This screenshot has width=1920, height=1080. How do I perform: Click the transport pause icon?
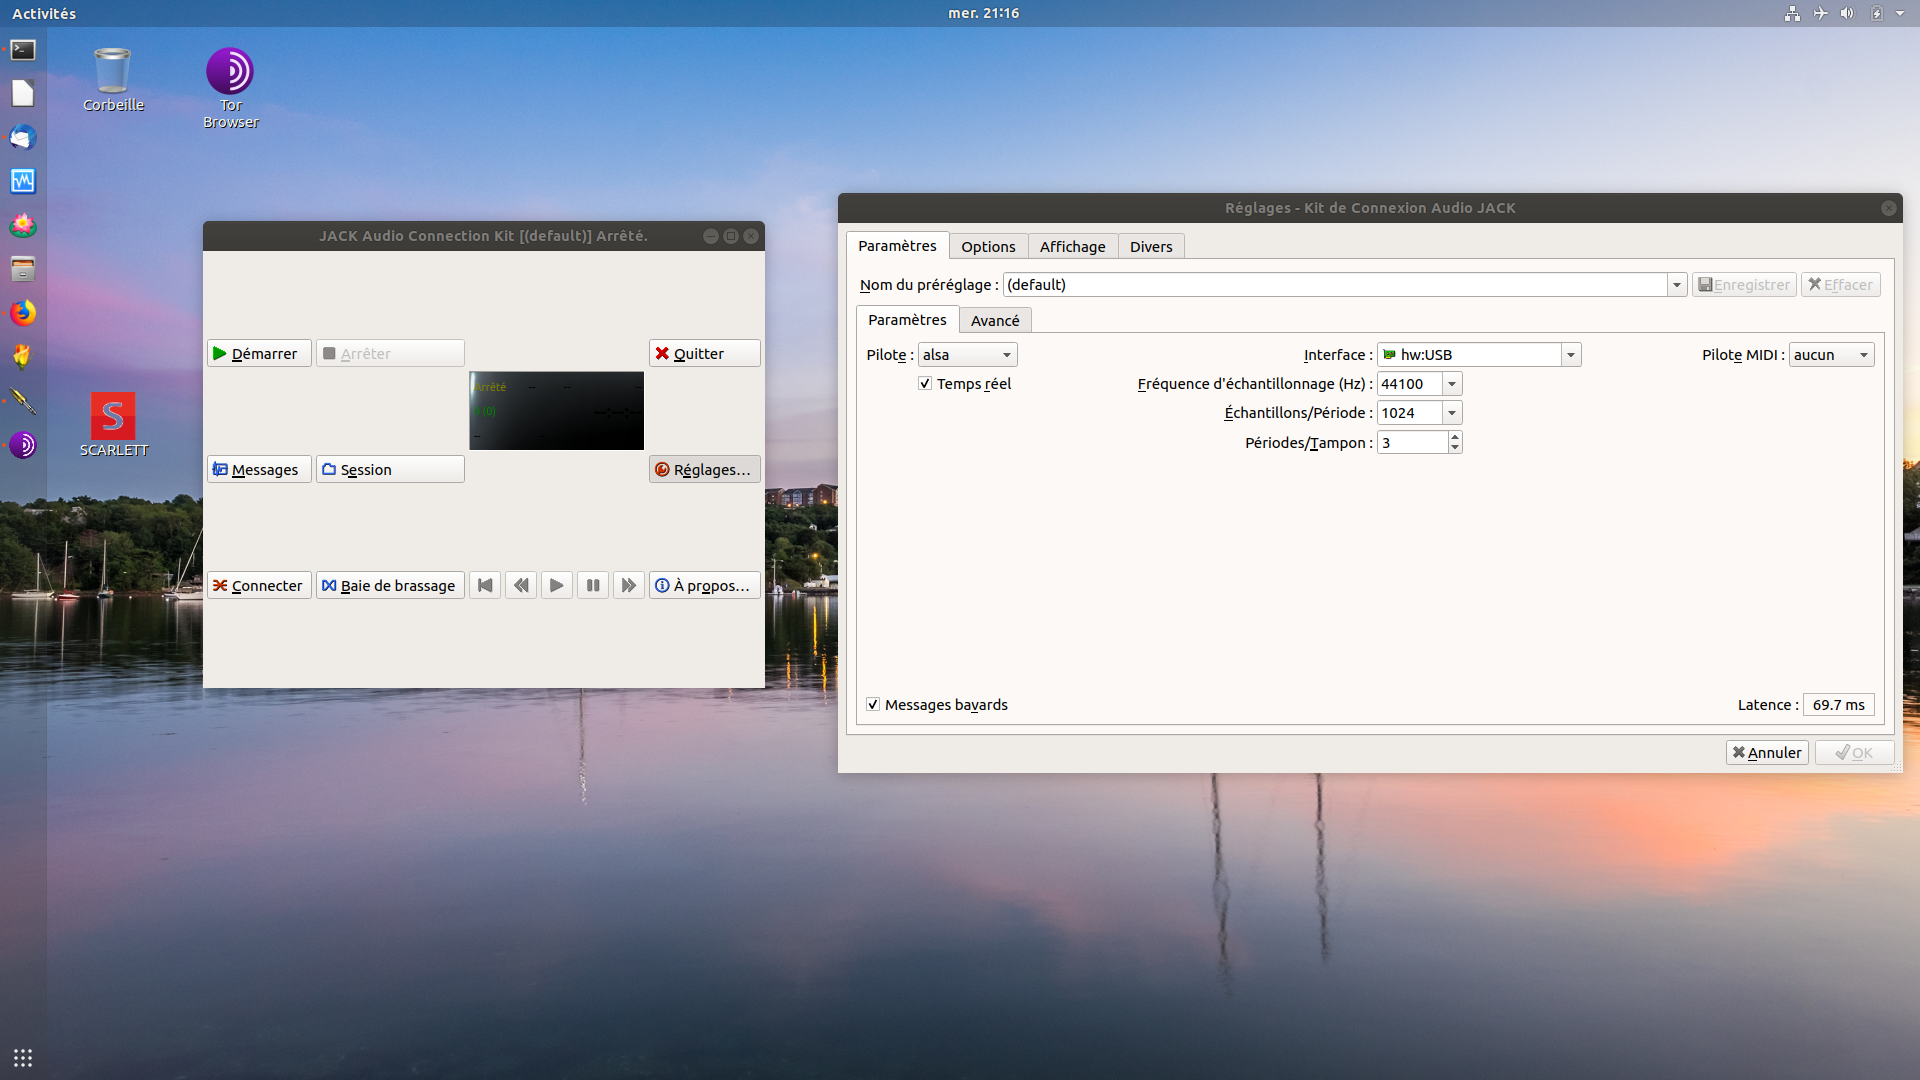[593, 586]
